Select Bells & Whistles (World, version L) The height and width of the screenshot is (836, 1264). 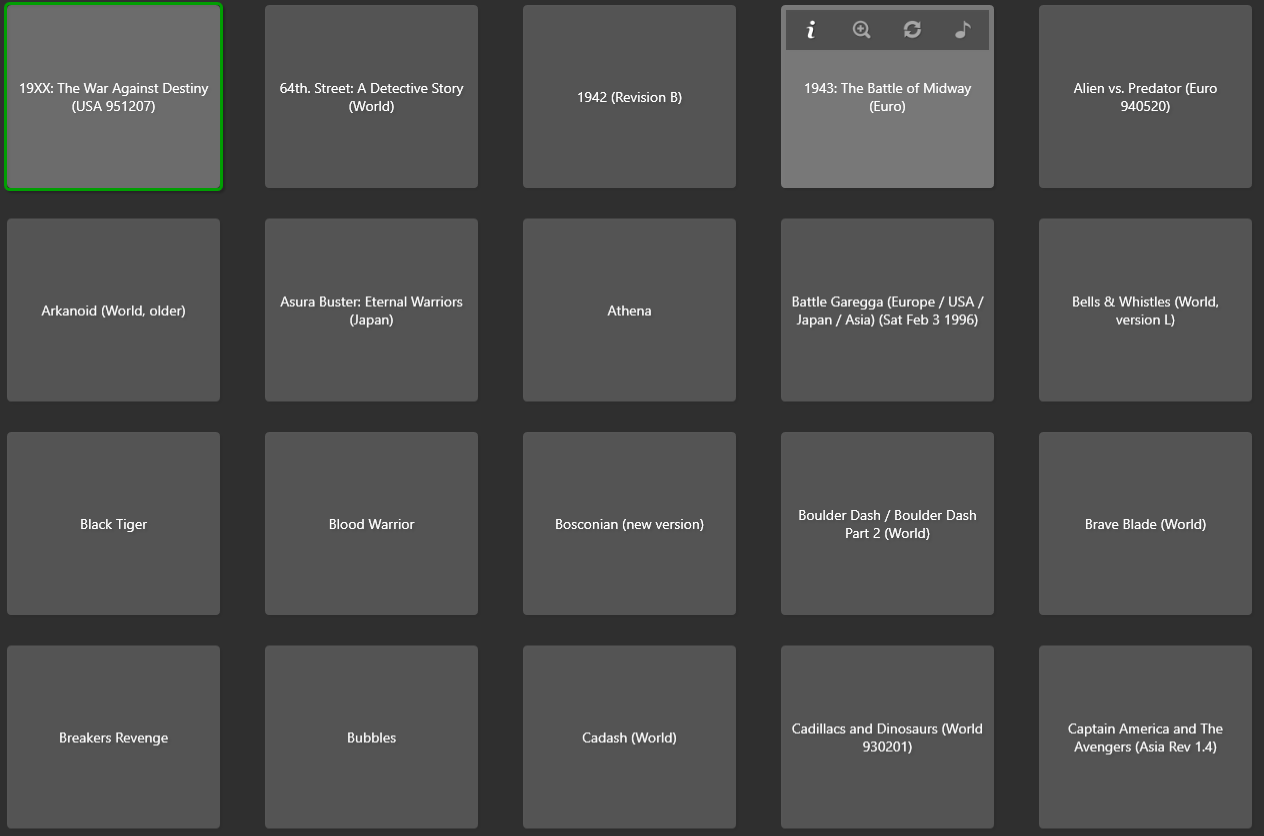[1145, 310]
